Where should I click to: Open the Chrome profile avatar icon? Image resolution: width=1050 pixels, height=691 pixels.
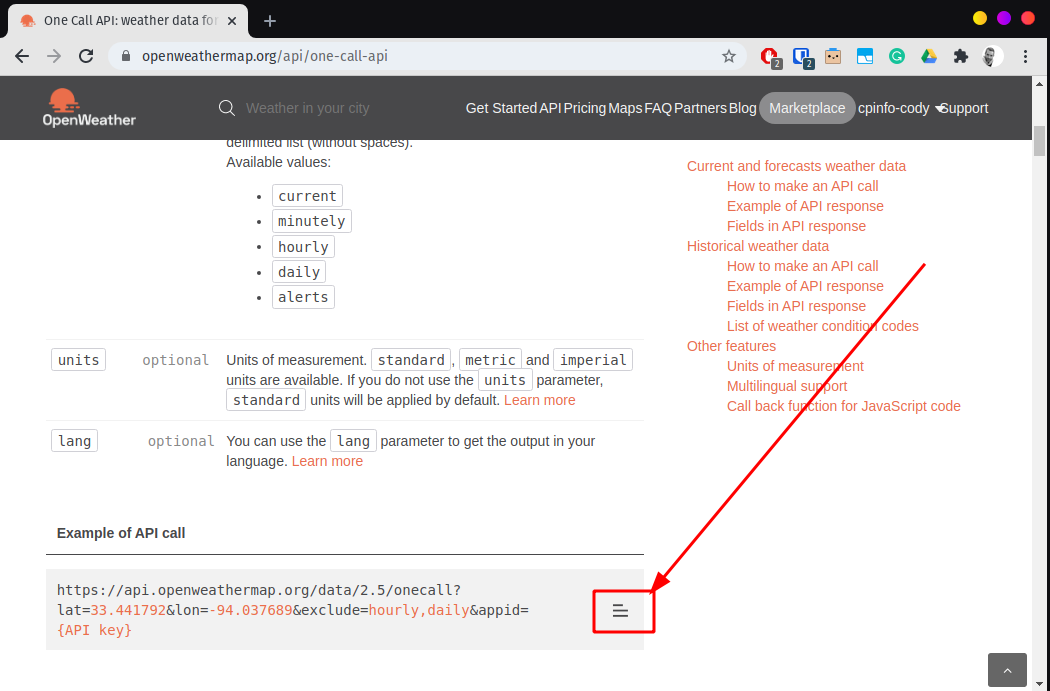tap(991, 56)
